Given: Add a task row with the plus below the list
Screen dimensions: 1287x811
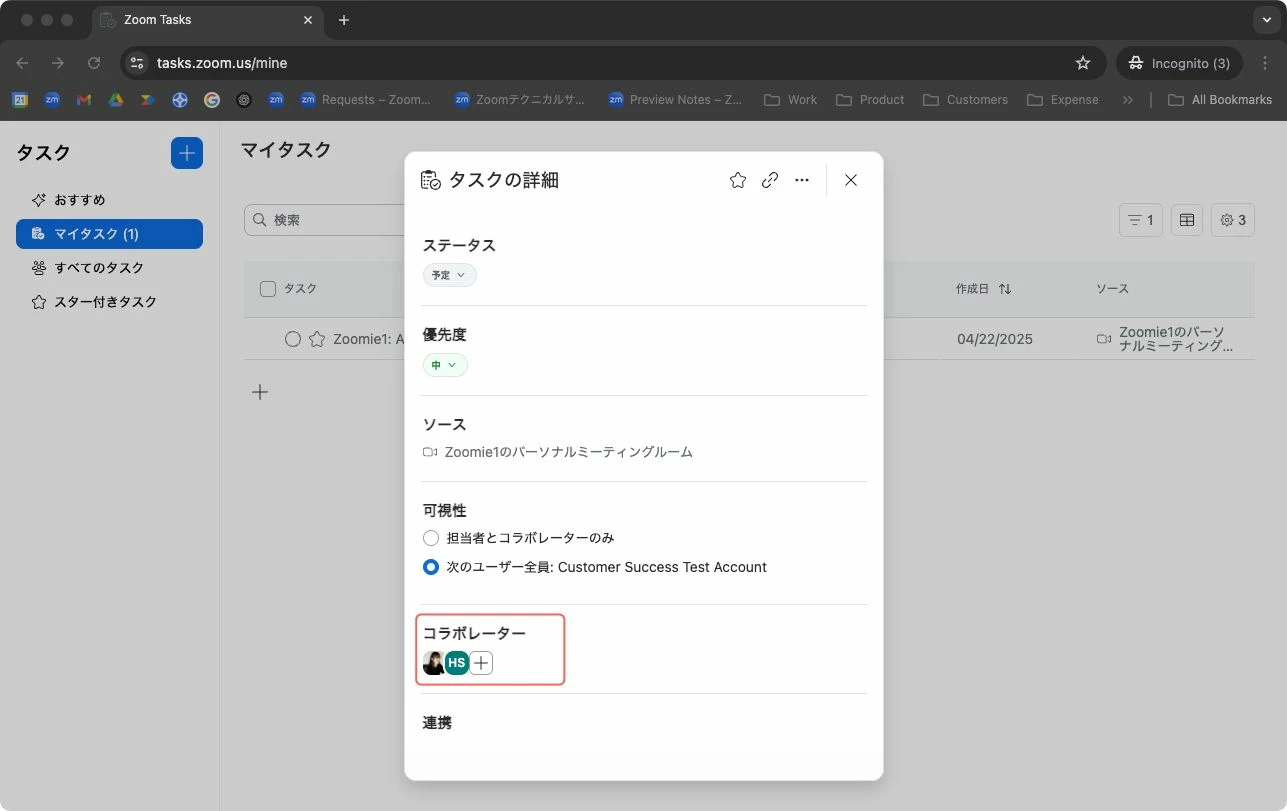Looking at the screenshot, I should point(260,392).
